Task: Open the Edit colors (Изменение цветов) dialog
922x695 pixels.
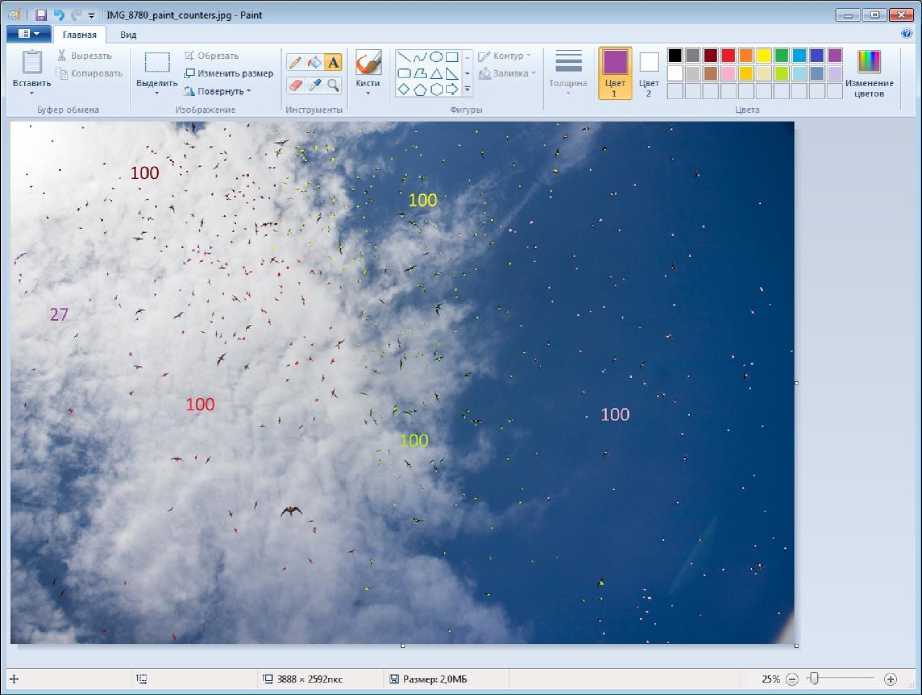Action: [869, 73]
